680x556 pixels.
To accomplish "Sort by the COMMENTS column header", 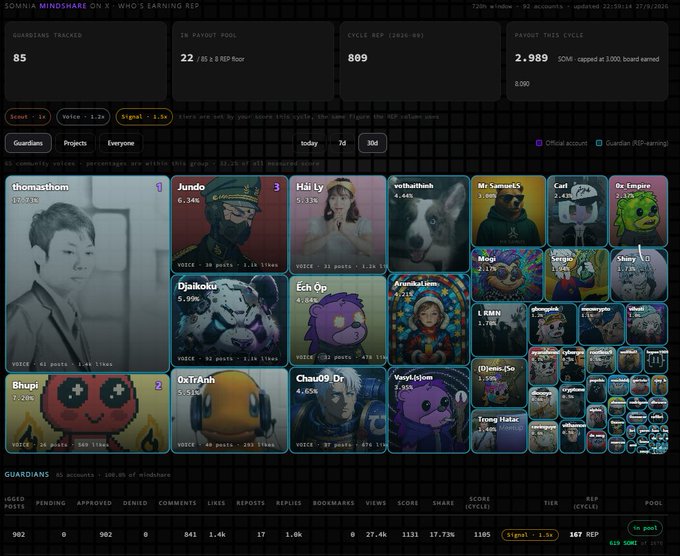I will click(x=177, y=503).
